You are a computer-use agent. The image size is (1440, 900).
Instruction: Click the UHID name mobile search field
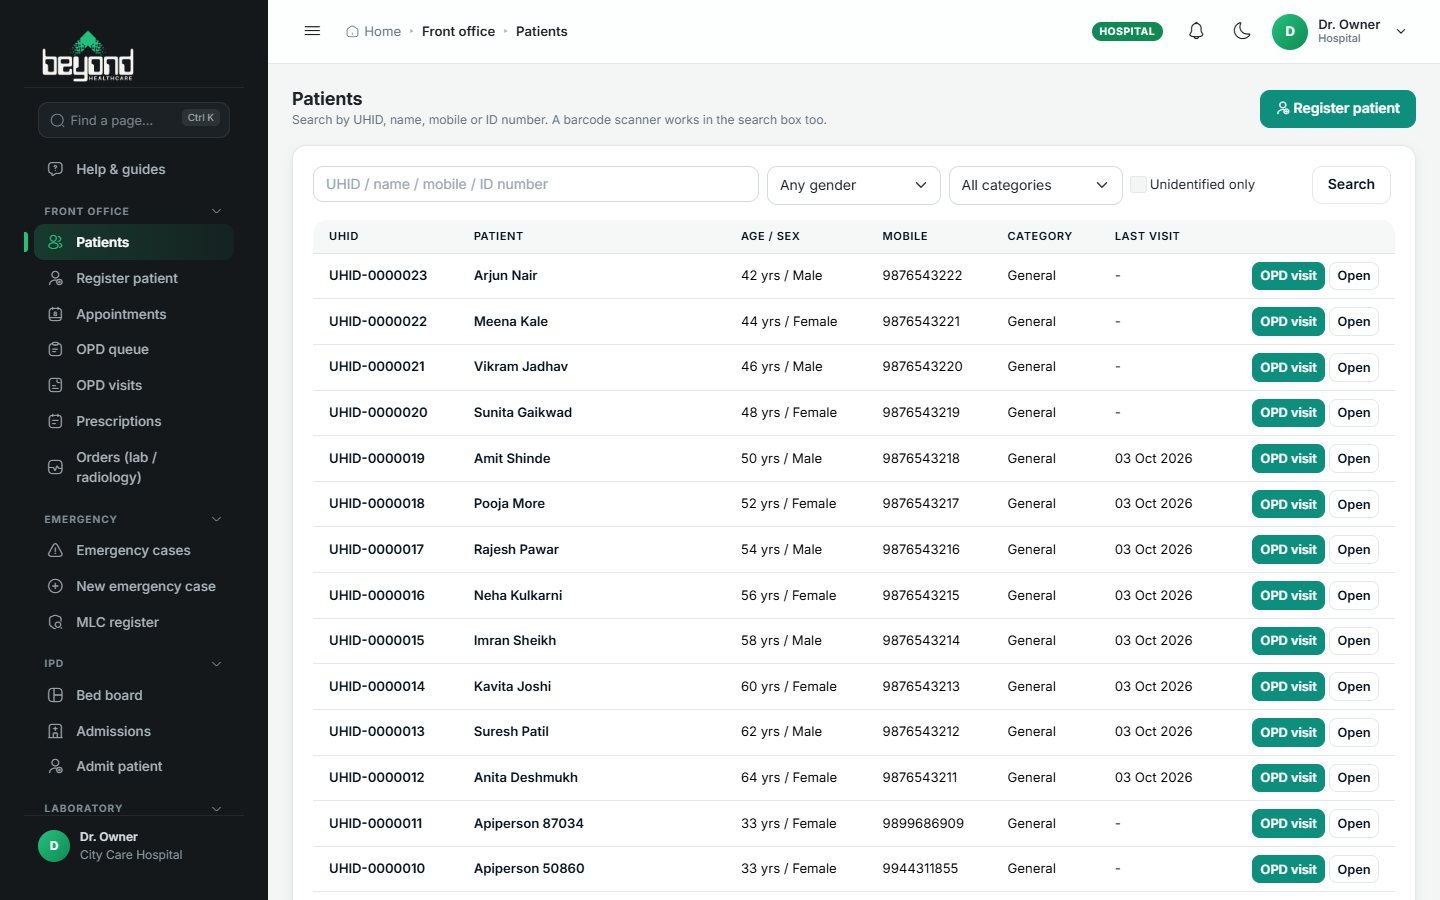click(x=535, y=184)
